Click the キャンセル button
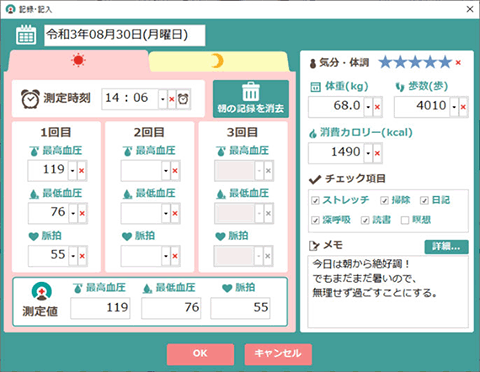The image size is (480, 372). pos(278,354)
